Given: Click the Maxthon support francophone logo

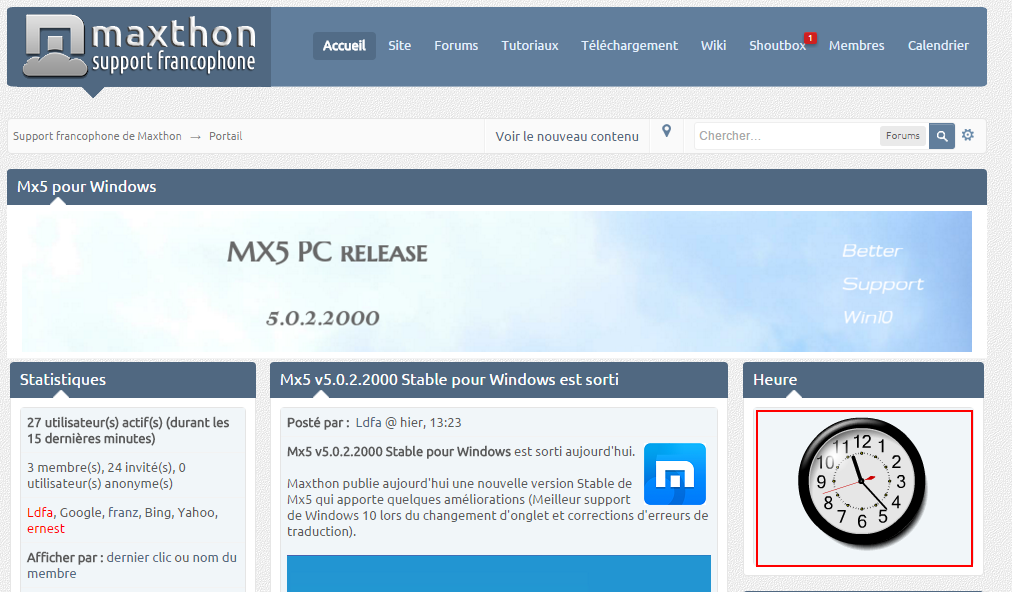Looking at the screenshot, I should [139, 46].
